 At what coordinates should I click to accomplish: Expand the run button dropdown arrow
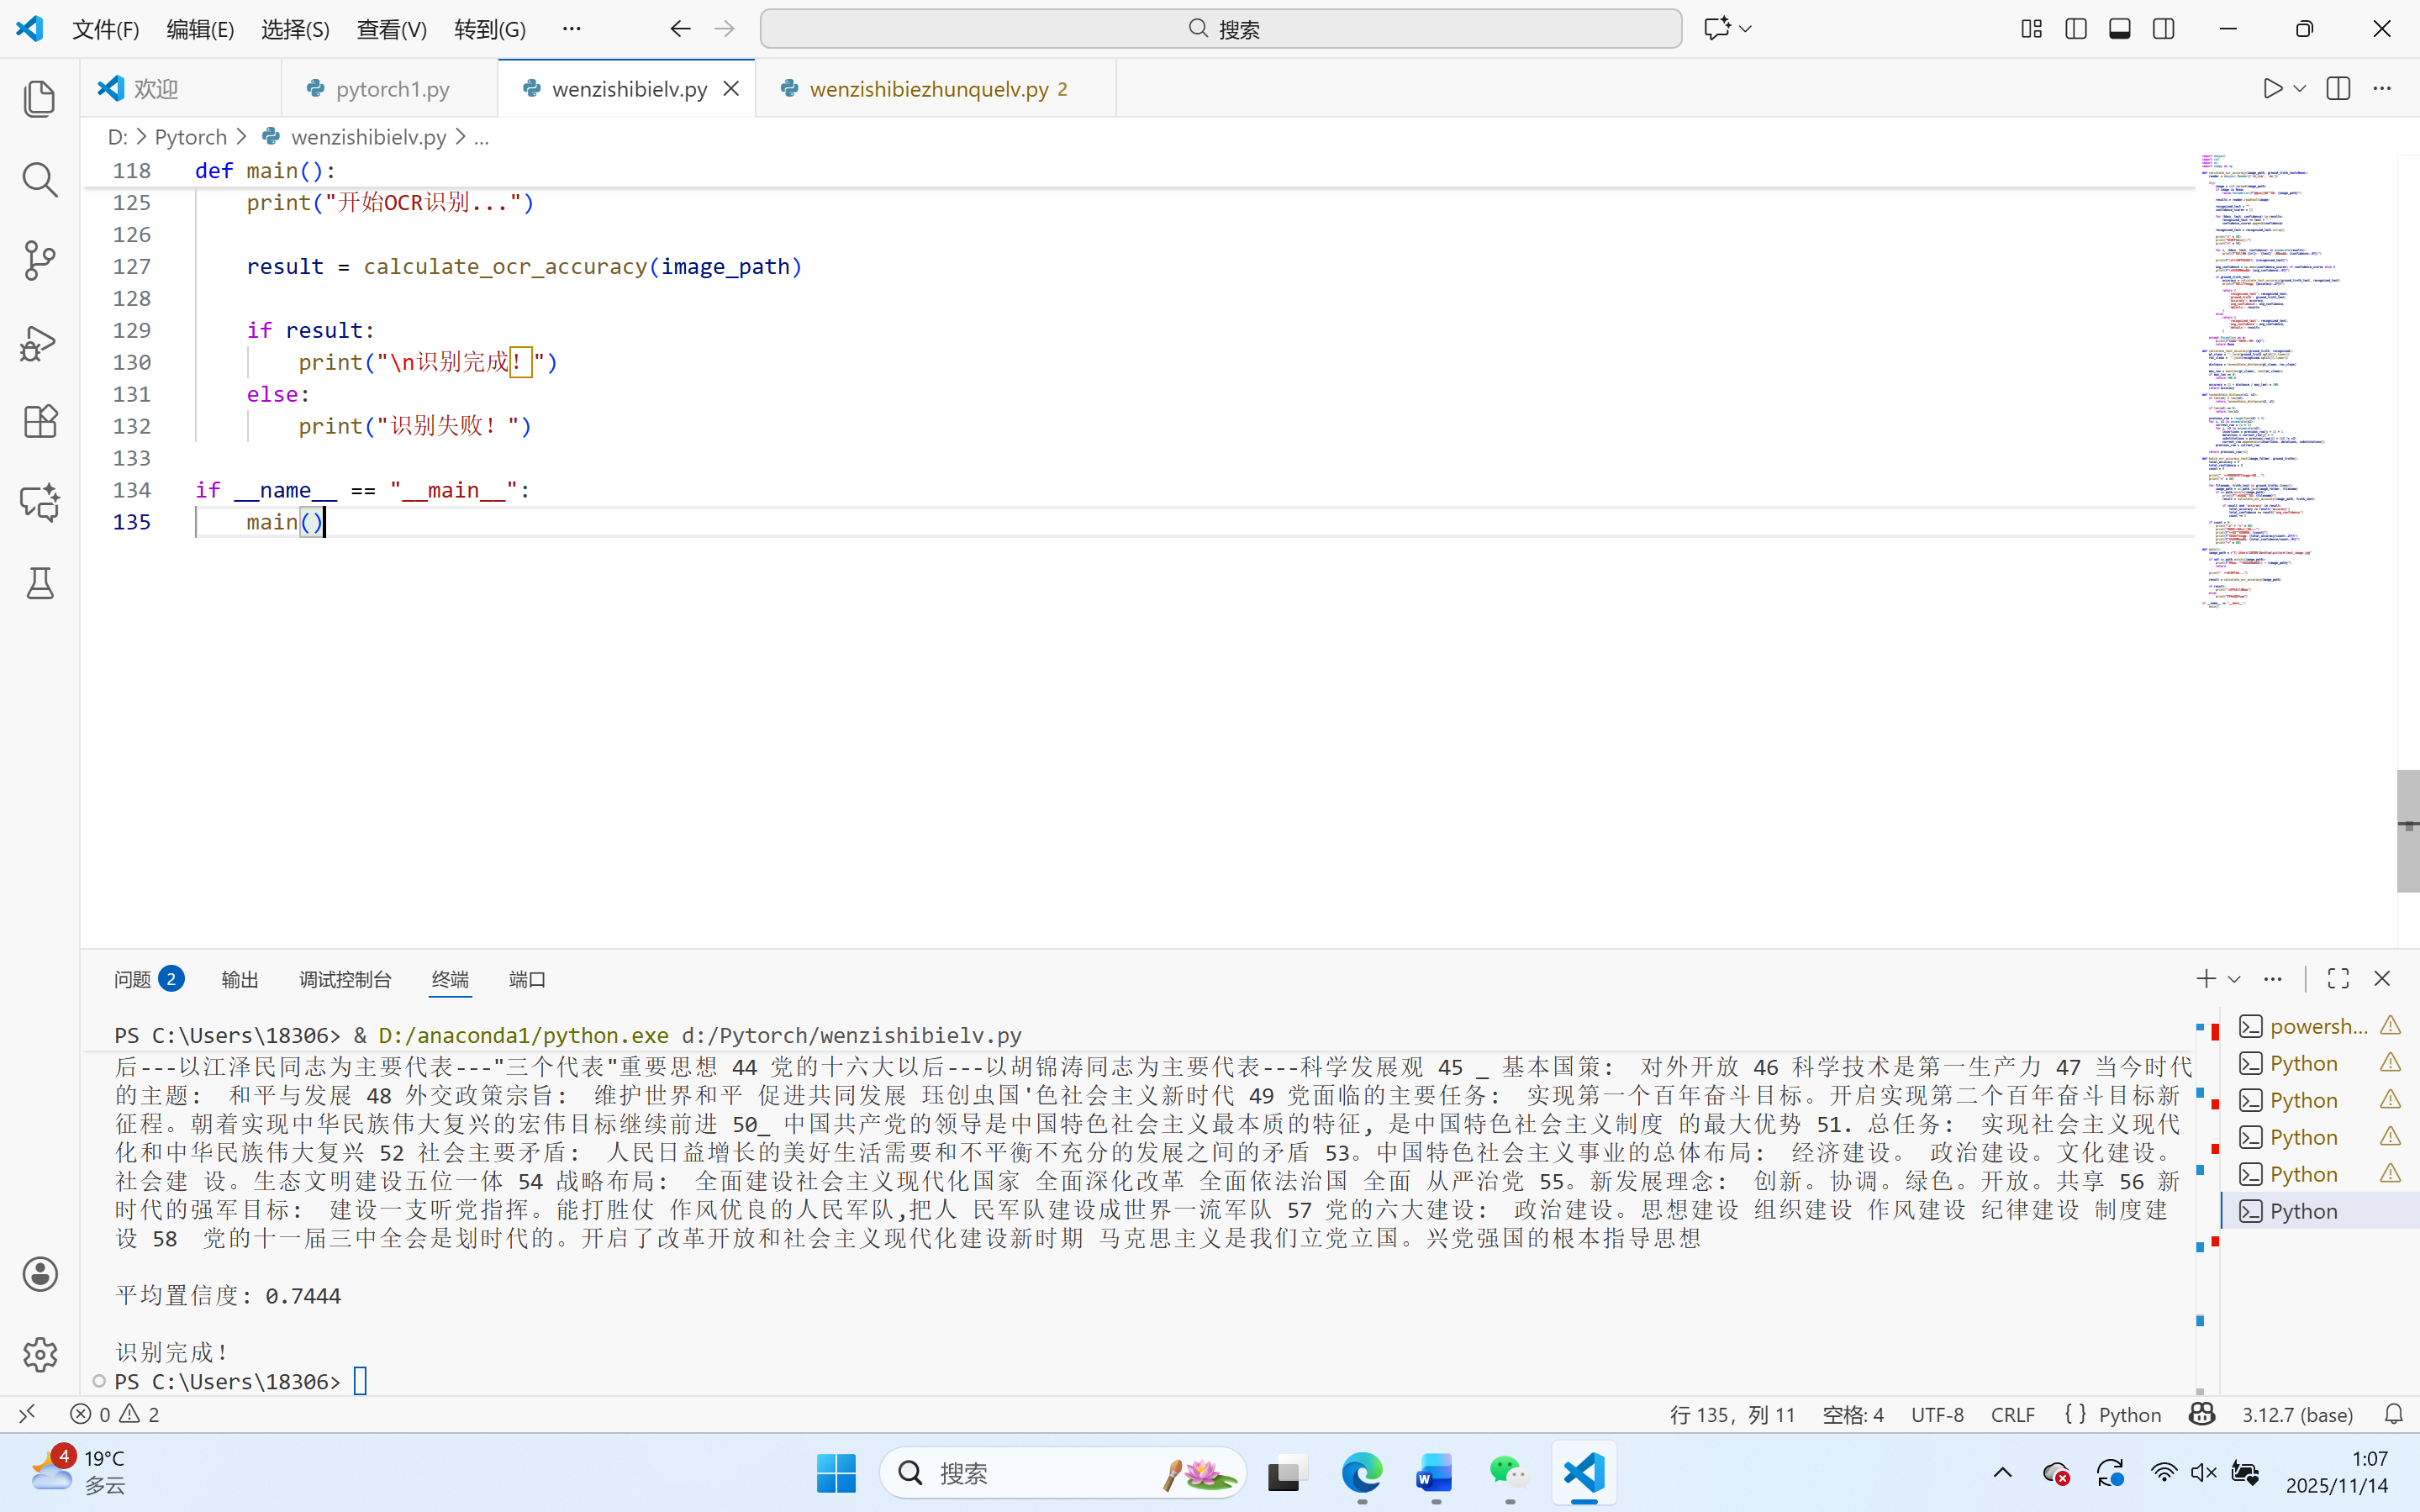(x=2300, y=89)
